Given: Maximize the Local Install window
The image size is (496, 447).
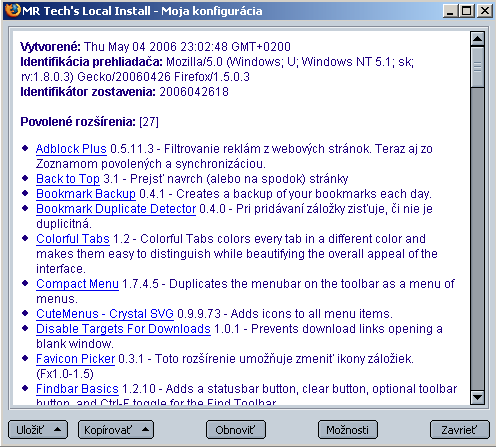Looking at the screenshot, I should click(x=467, y=11).
